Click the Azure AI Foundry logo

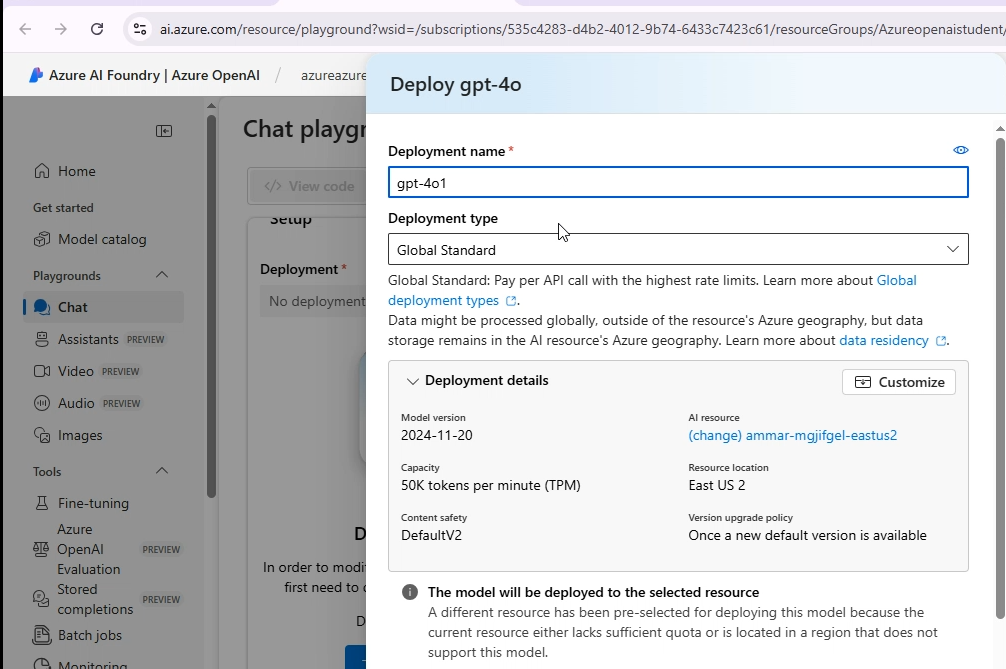(x=36, y=75)
